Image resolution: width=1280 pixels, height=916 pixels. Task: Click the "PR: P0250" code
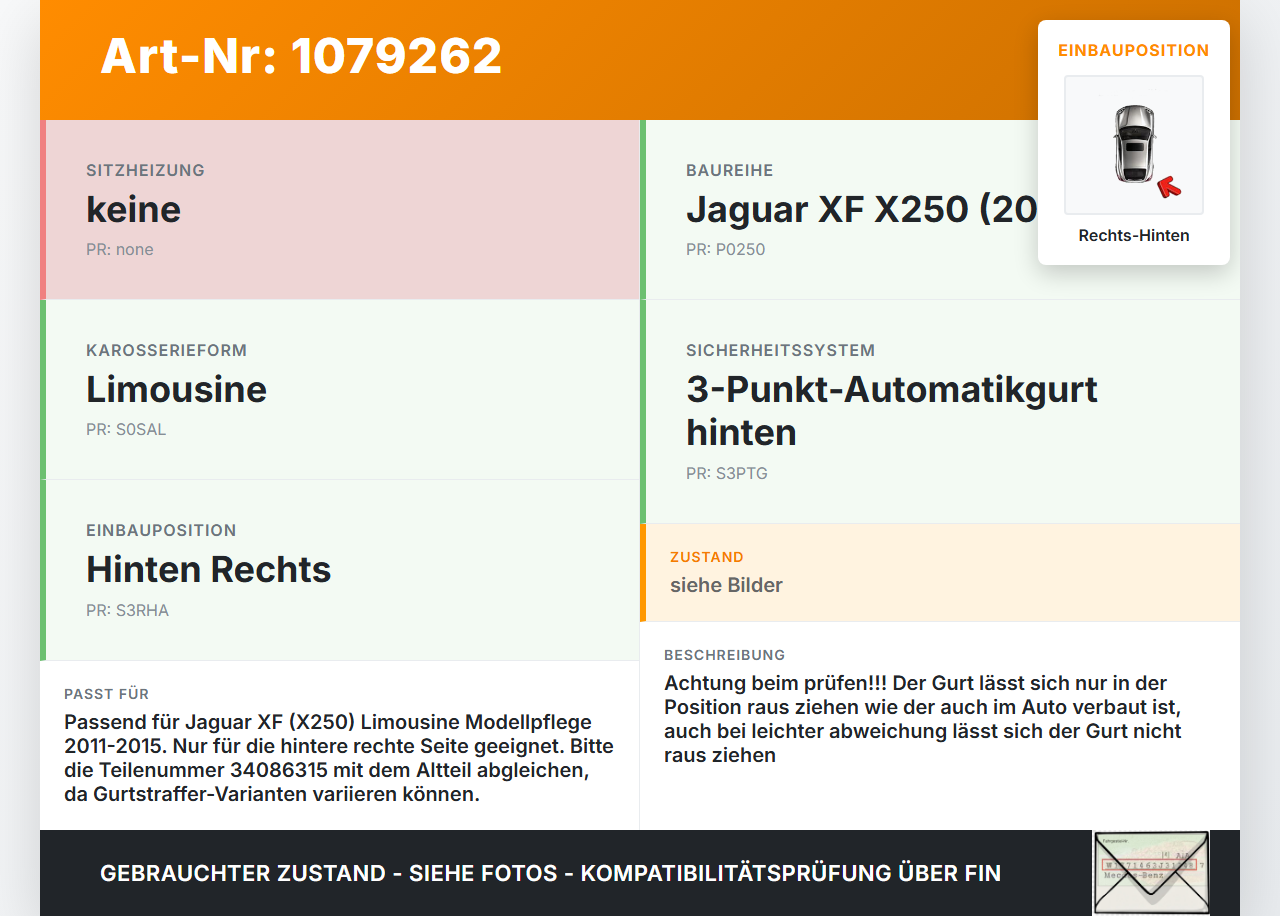pyautogui.click(x=726, y=250)
